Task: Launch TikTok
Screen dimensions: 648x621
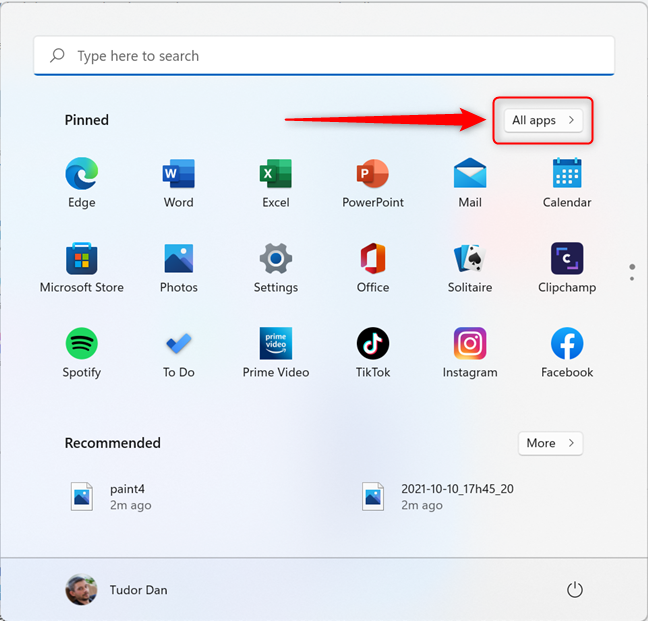Action: pyautogui.click(x=373, y=353)
